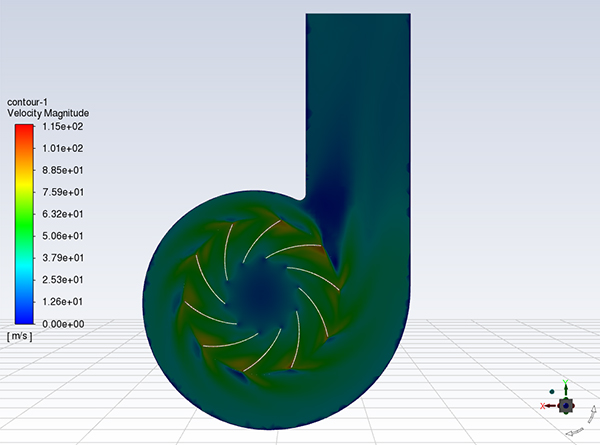The image size is (600, 445).
Task: Select the 'contour-1' legend title
Action: (27, 102)
